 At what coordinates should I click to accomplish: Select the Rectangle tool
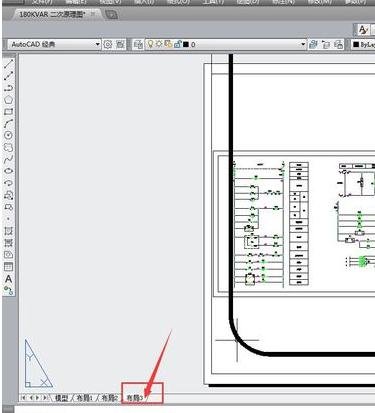[8, 112]
